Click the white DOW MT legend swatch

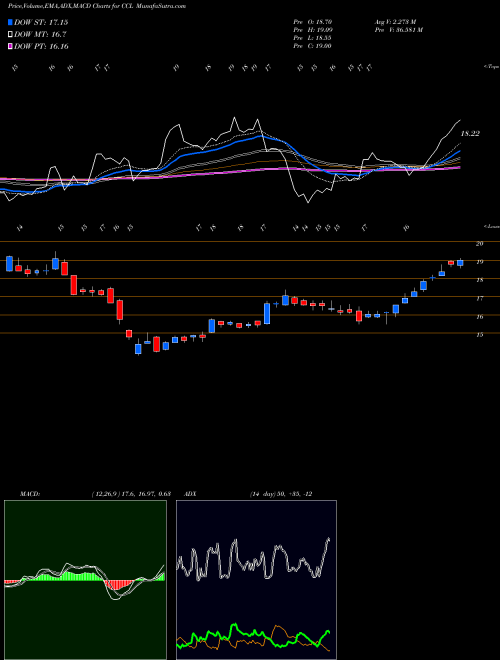tap(10, 35)
